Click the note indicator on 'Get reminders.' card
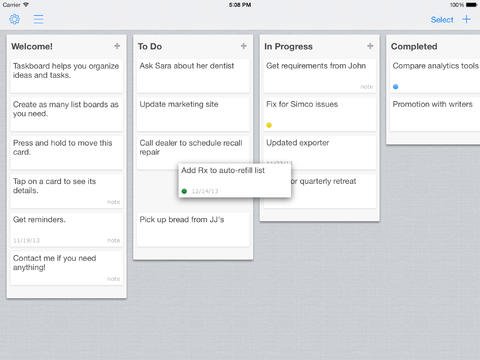 (x=114, y=240)
